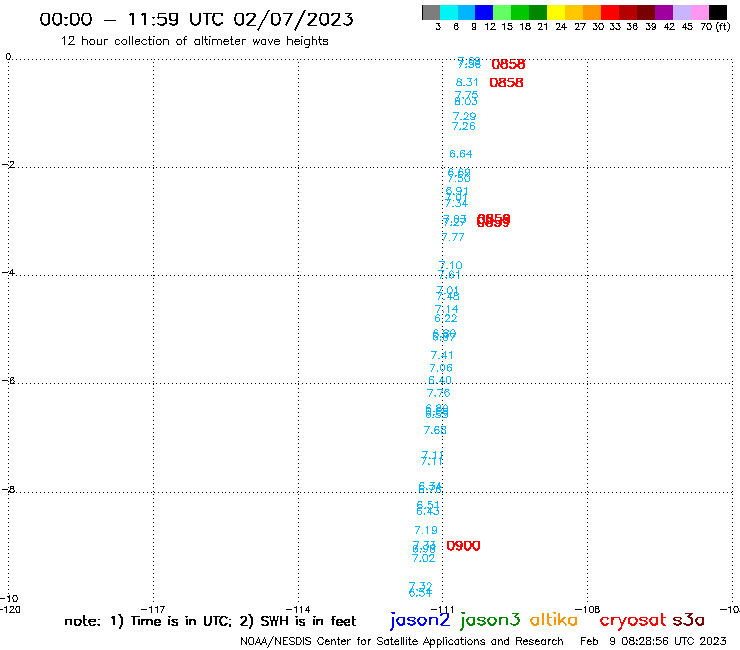Click the 6.22 wave height reading
Viewport: 740px width, 650px height.
click(x=446, y=319)
